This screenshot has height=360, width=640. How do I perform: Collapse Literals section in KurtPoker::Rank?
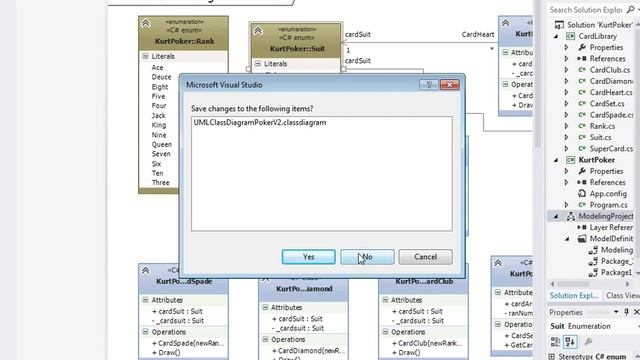pos(145,56)
